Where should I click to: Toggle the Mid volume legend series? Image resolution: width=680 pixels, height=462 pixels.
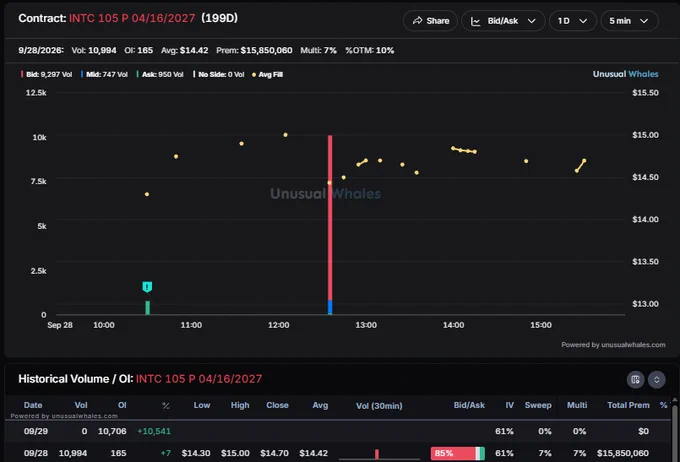(104, 74)
